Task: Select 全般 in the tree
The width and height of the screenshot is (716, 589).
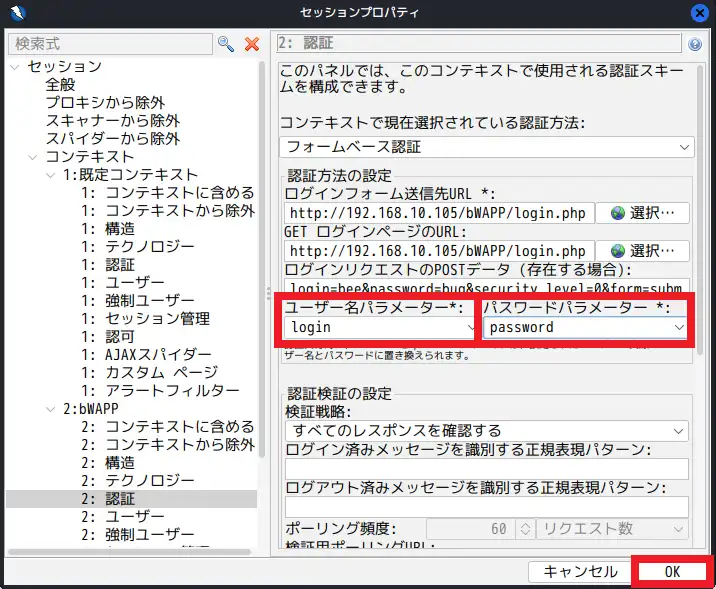Action: (60, 84)
